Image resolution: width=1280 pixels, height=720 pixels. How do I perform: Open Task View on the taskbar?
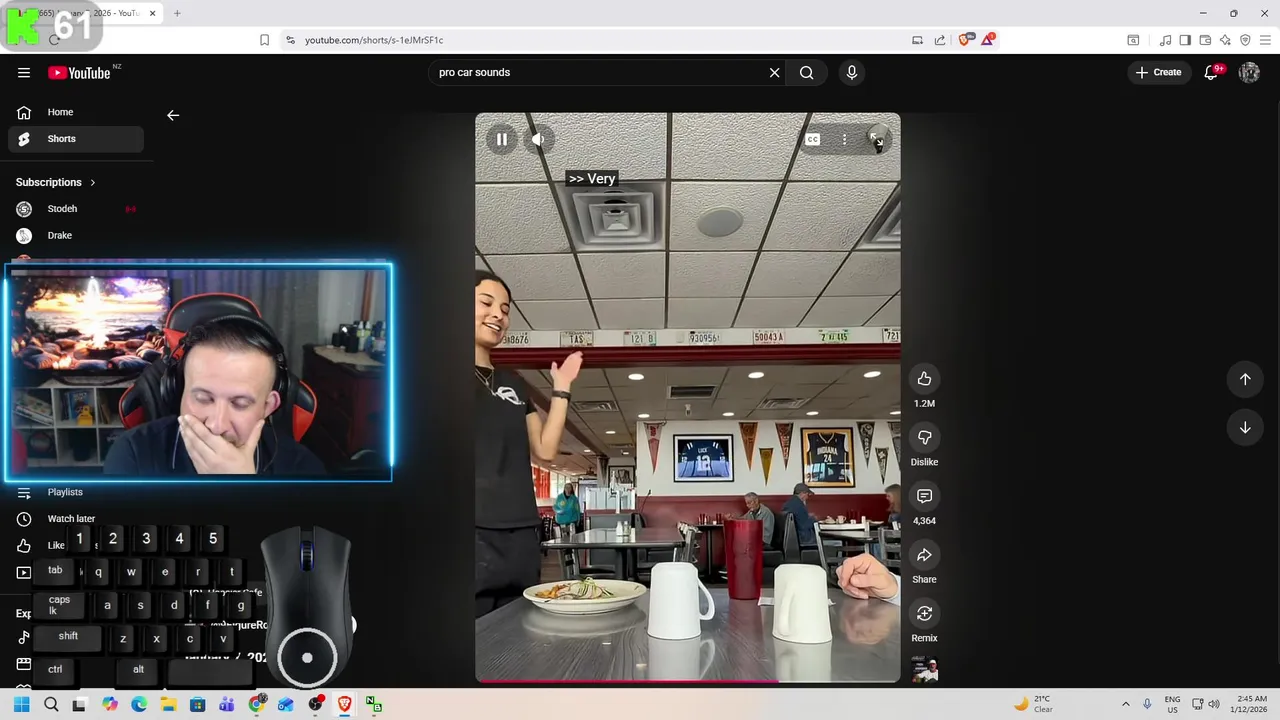click(79, 704)
